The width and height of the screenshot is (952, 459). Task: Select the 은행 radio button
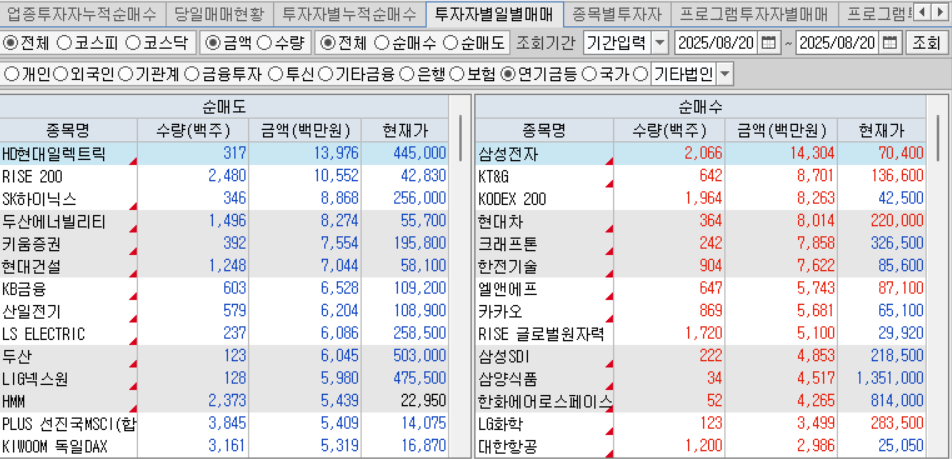pos(407,75)
